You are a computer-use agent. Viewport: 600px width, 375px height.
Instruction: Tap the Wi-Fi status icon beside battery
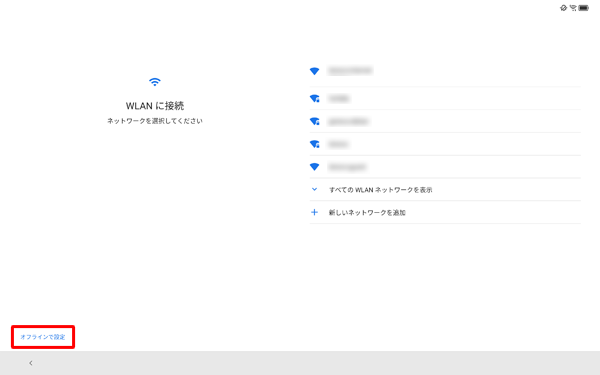[x=573, y=8]
